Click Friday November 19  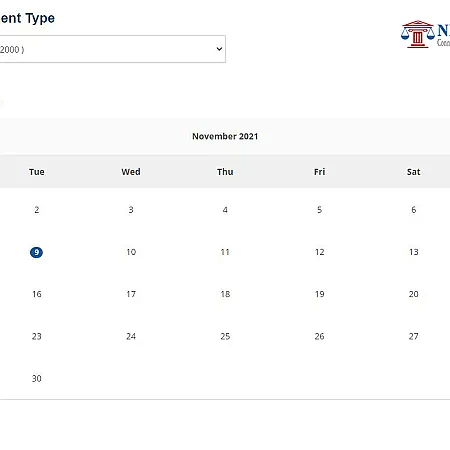click(x=319, y=294)
